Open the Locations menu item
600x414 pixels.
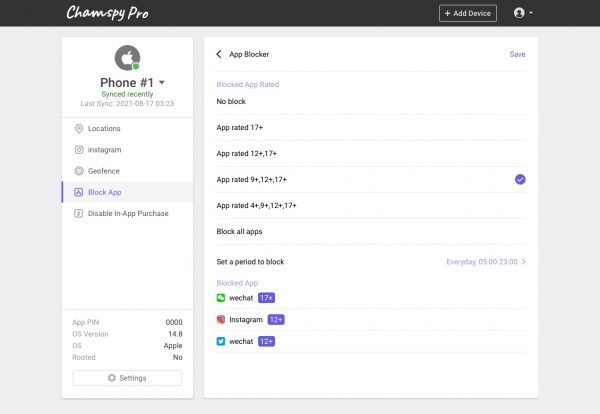pos(127,129)
